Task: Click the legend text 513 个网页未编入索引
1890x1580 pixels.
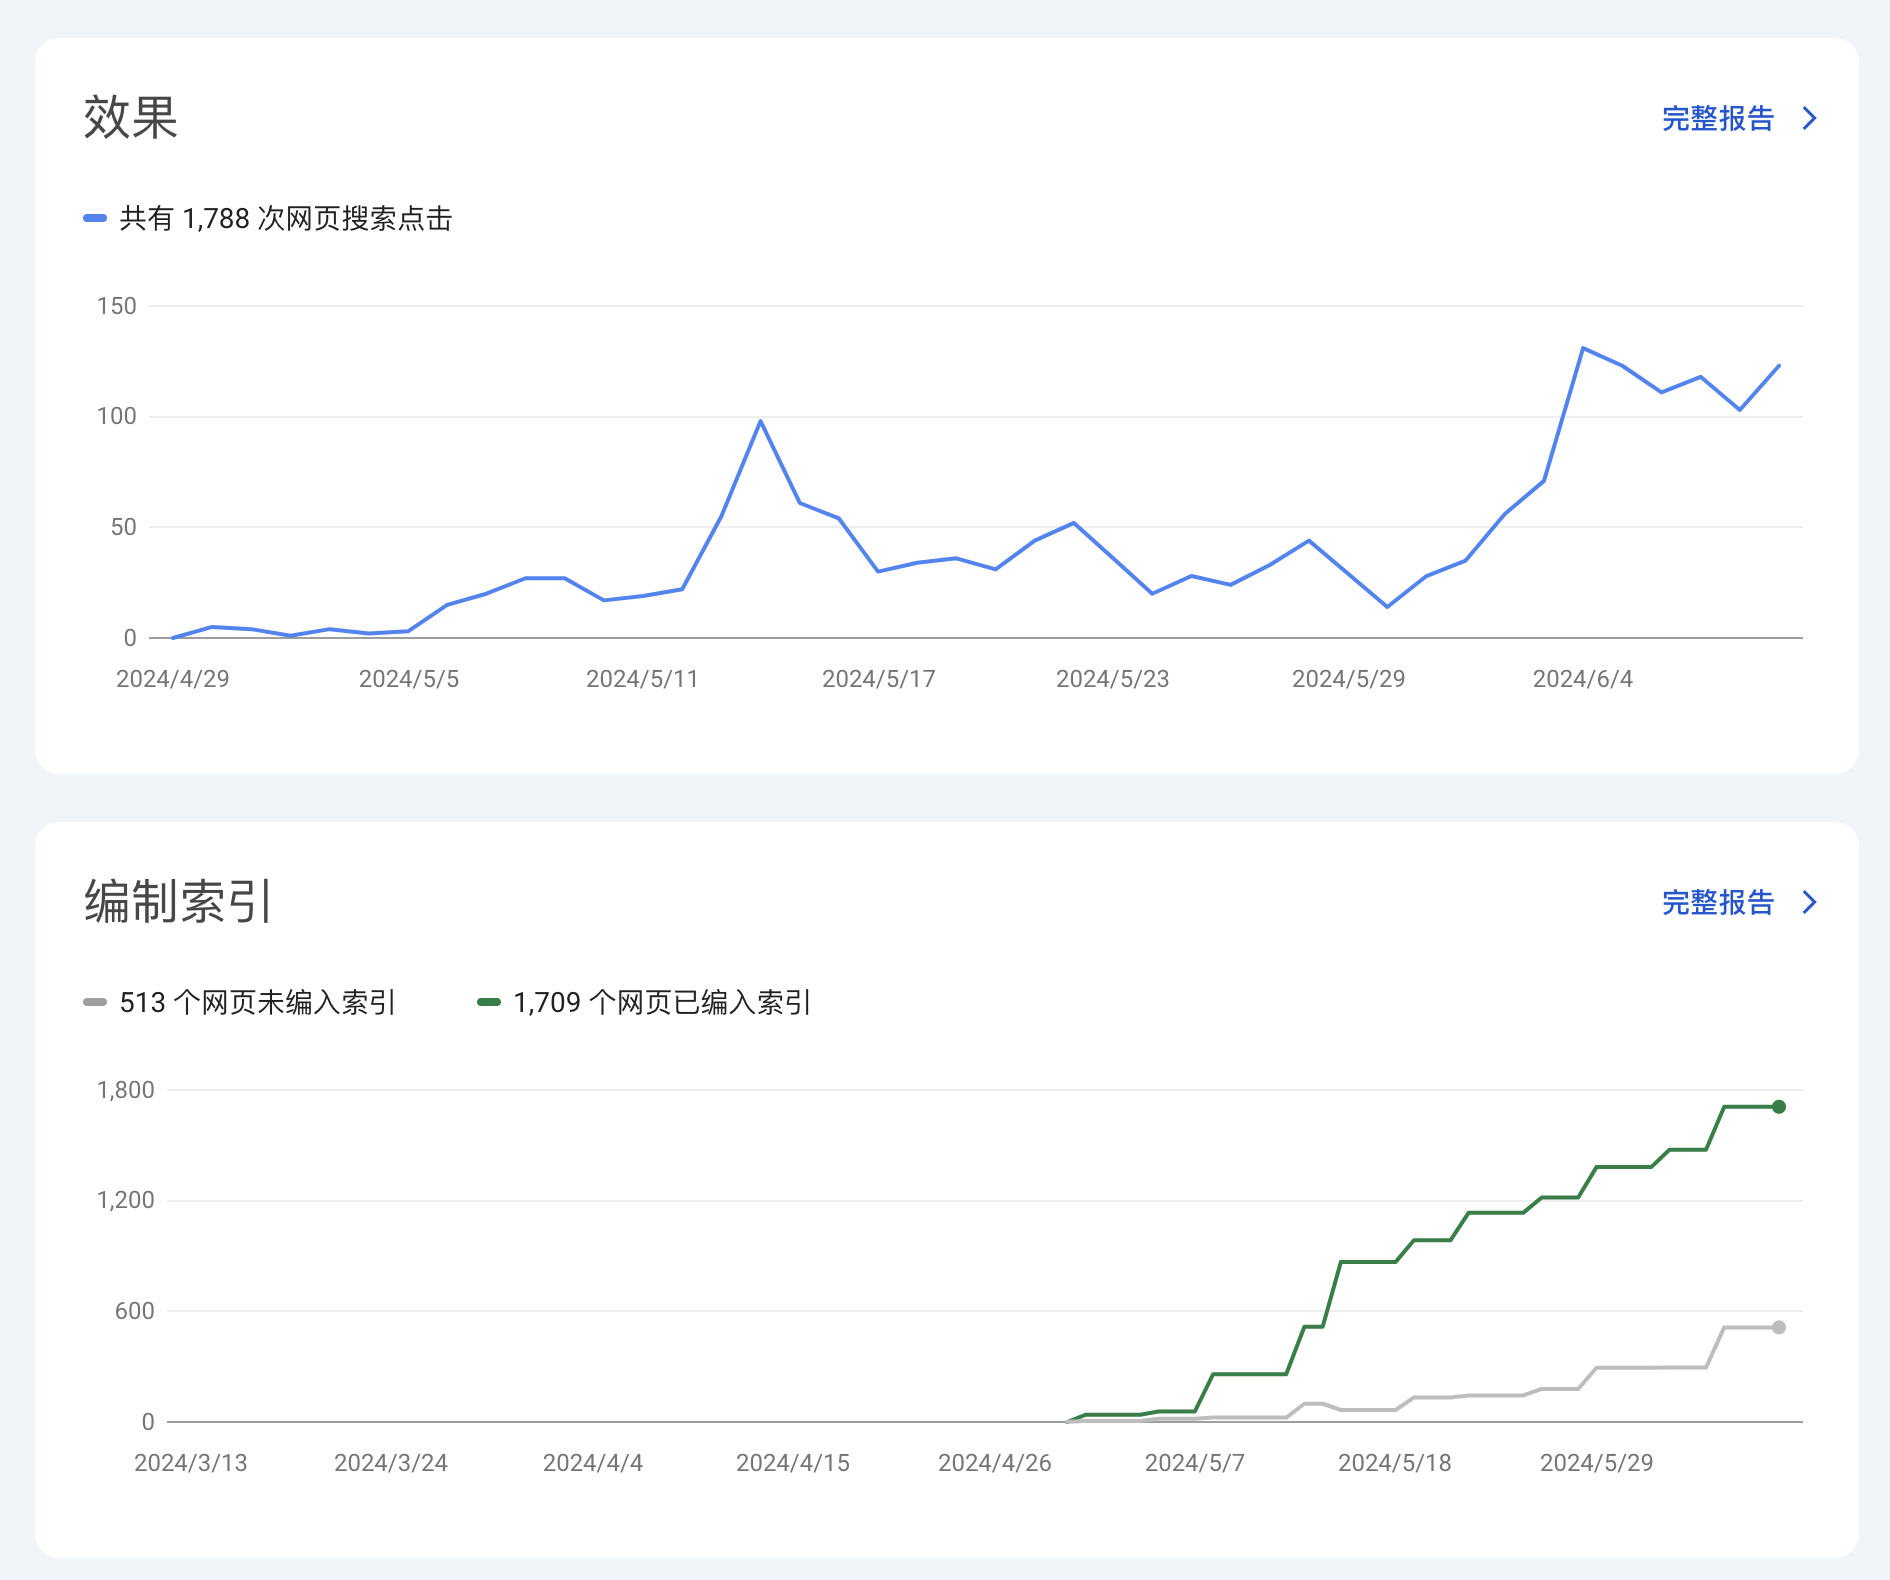Action: (x=258, y=1003)
